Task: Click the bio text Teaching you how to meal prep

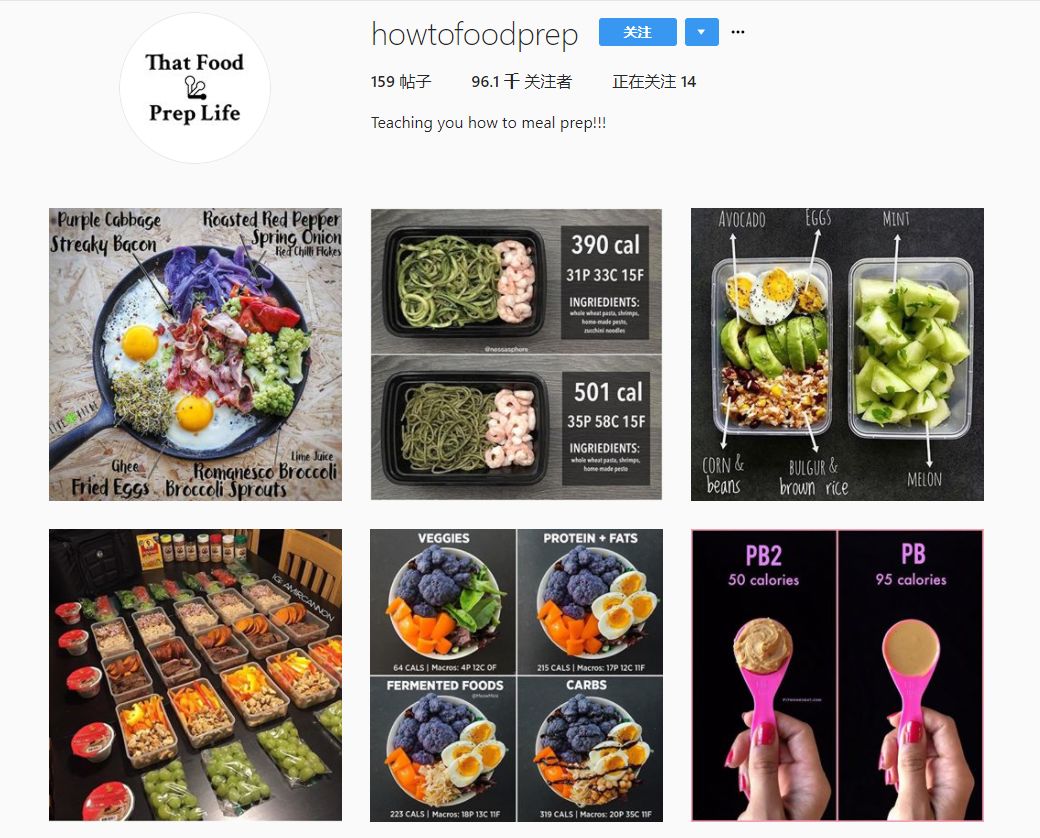Action: coord(488,123)
